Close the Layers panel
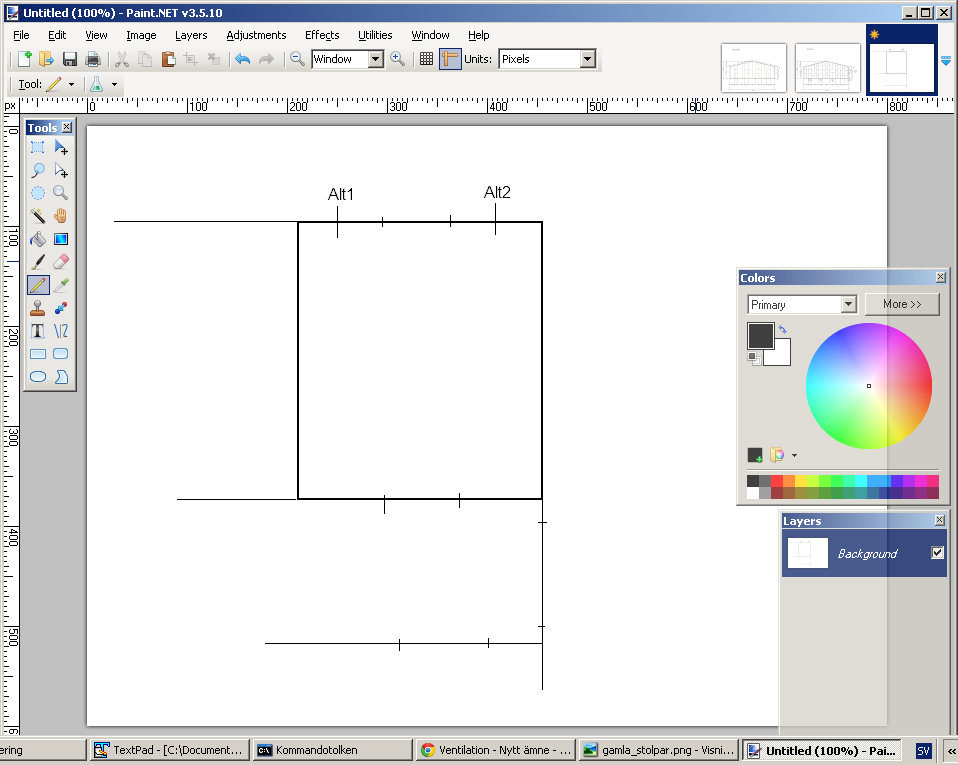The width and height of the screenshot is (958, 765). point(940,520)
